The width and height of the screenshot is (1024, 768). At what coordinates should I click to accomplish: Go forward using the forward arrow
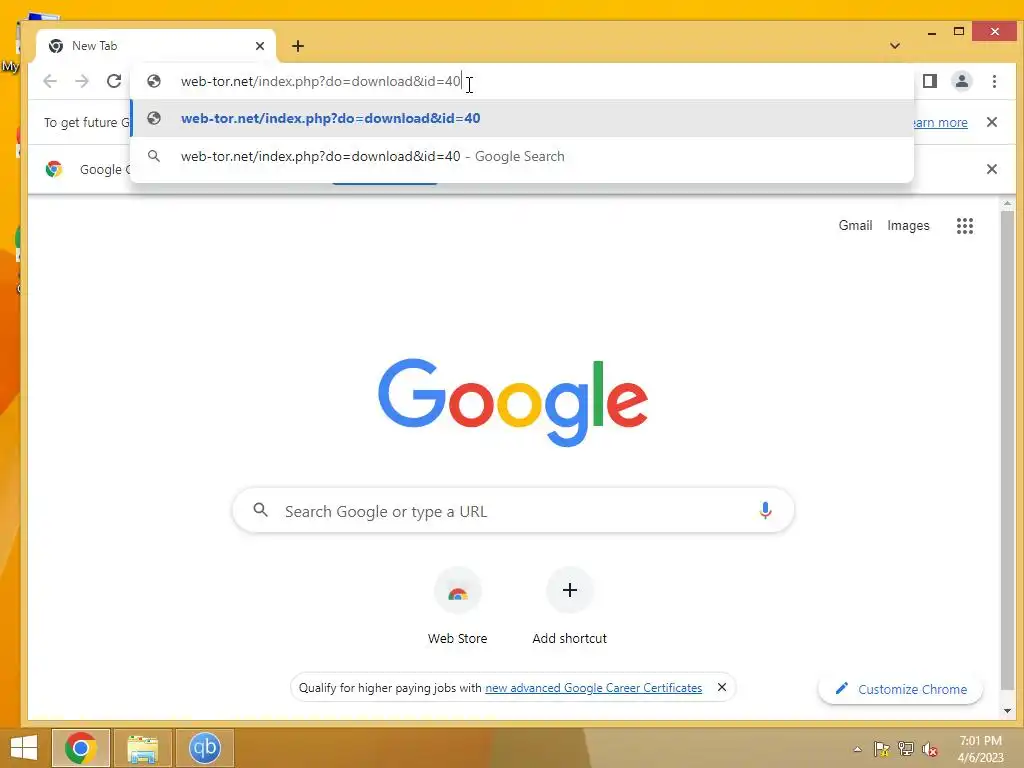82,81
